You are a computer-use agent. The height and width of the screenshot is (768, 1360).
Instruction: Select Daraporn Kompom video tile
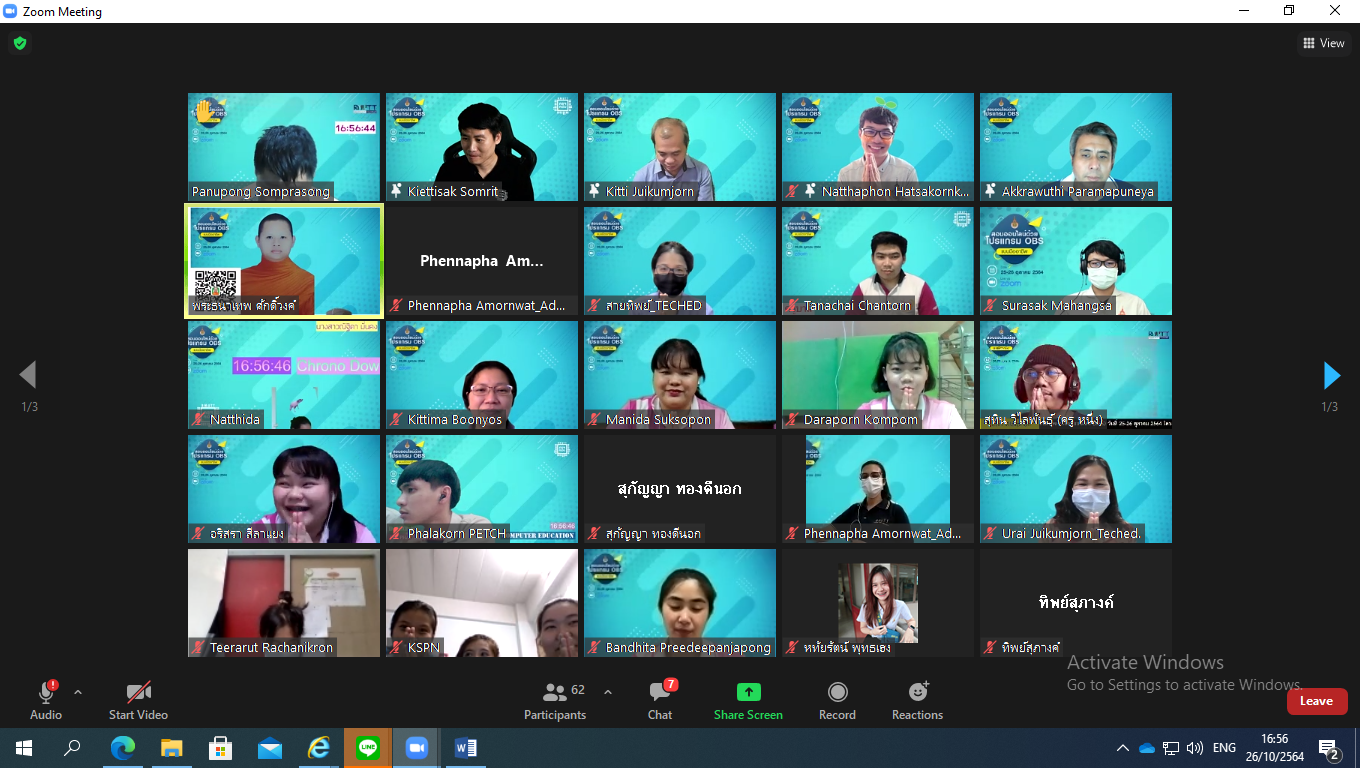(x=878, y=375)
